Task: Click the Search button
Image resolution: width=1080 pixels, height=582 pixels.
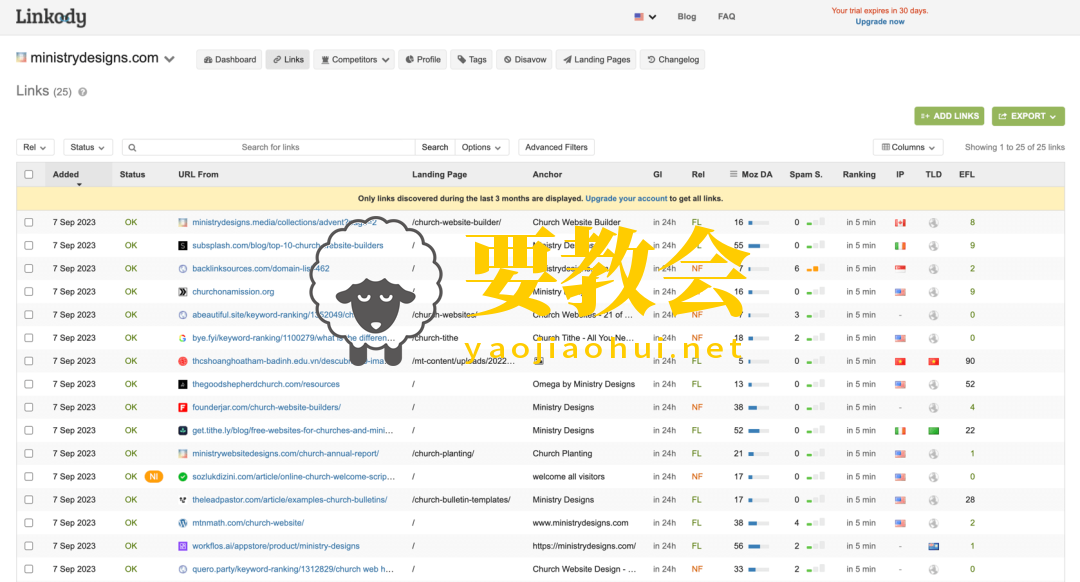Action: click(x=435, y=147)
